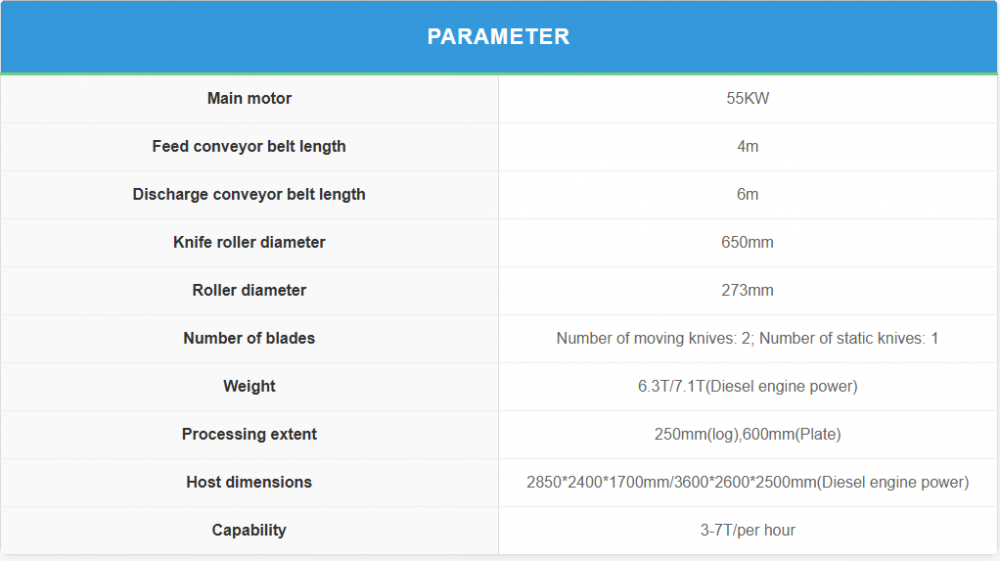Click the 3-7T/per hour capability value
Screen dimensions: 1000x561
point(747,530)
